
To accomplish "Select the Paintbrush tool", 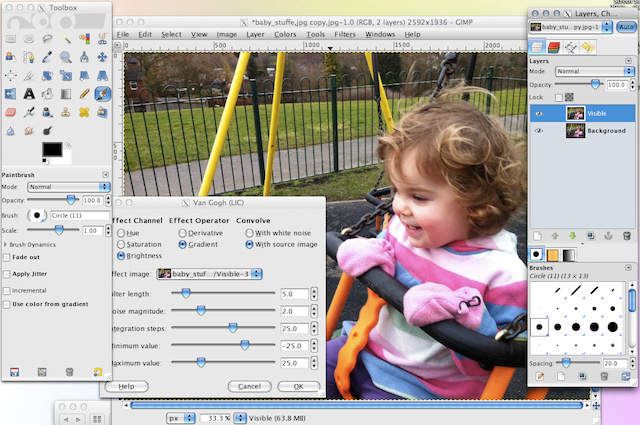I will [103, 93].
